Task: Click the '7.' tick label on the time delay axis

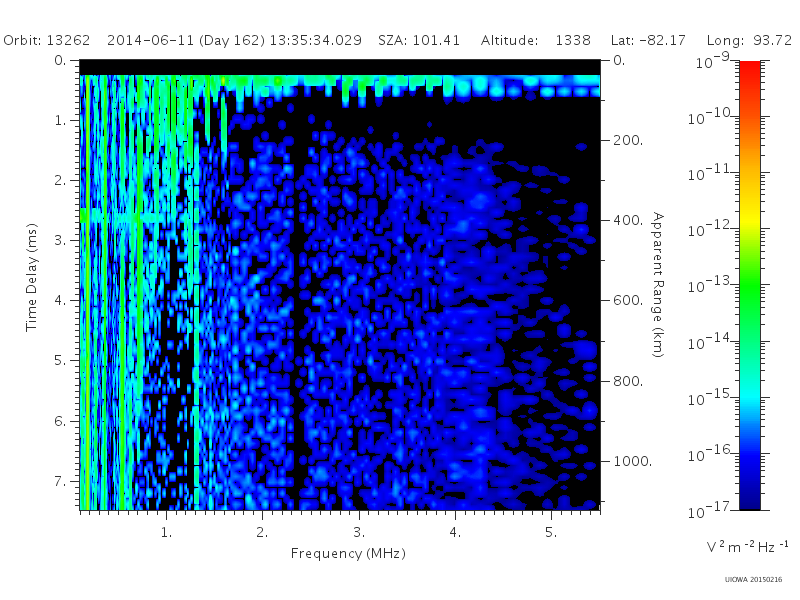Action: (x=60, y=481)
